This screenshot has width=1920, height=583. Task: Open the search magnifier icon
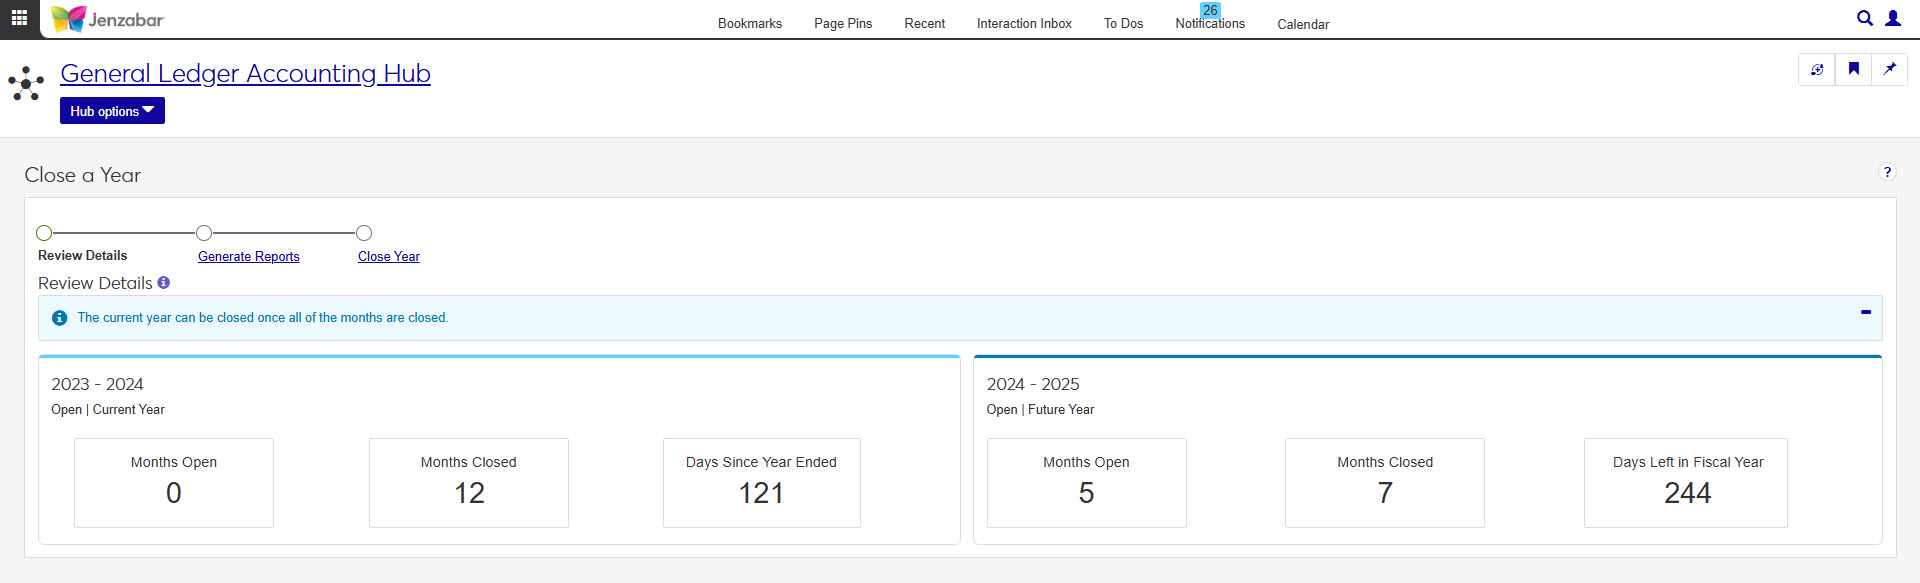click(1864, 18)
